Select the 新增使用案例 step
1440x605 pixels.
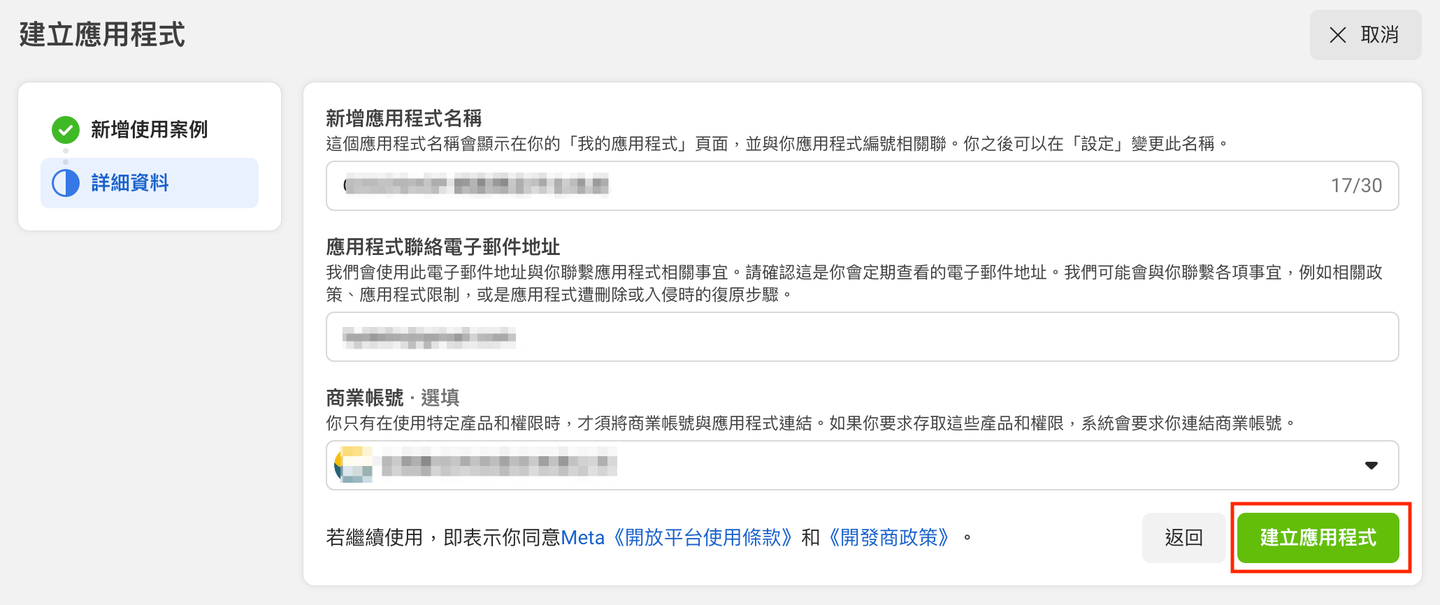(149, 130)
